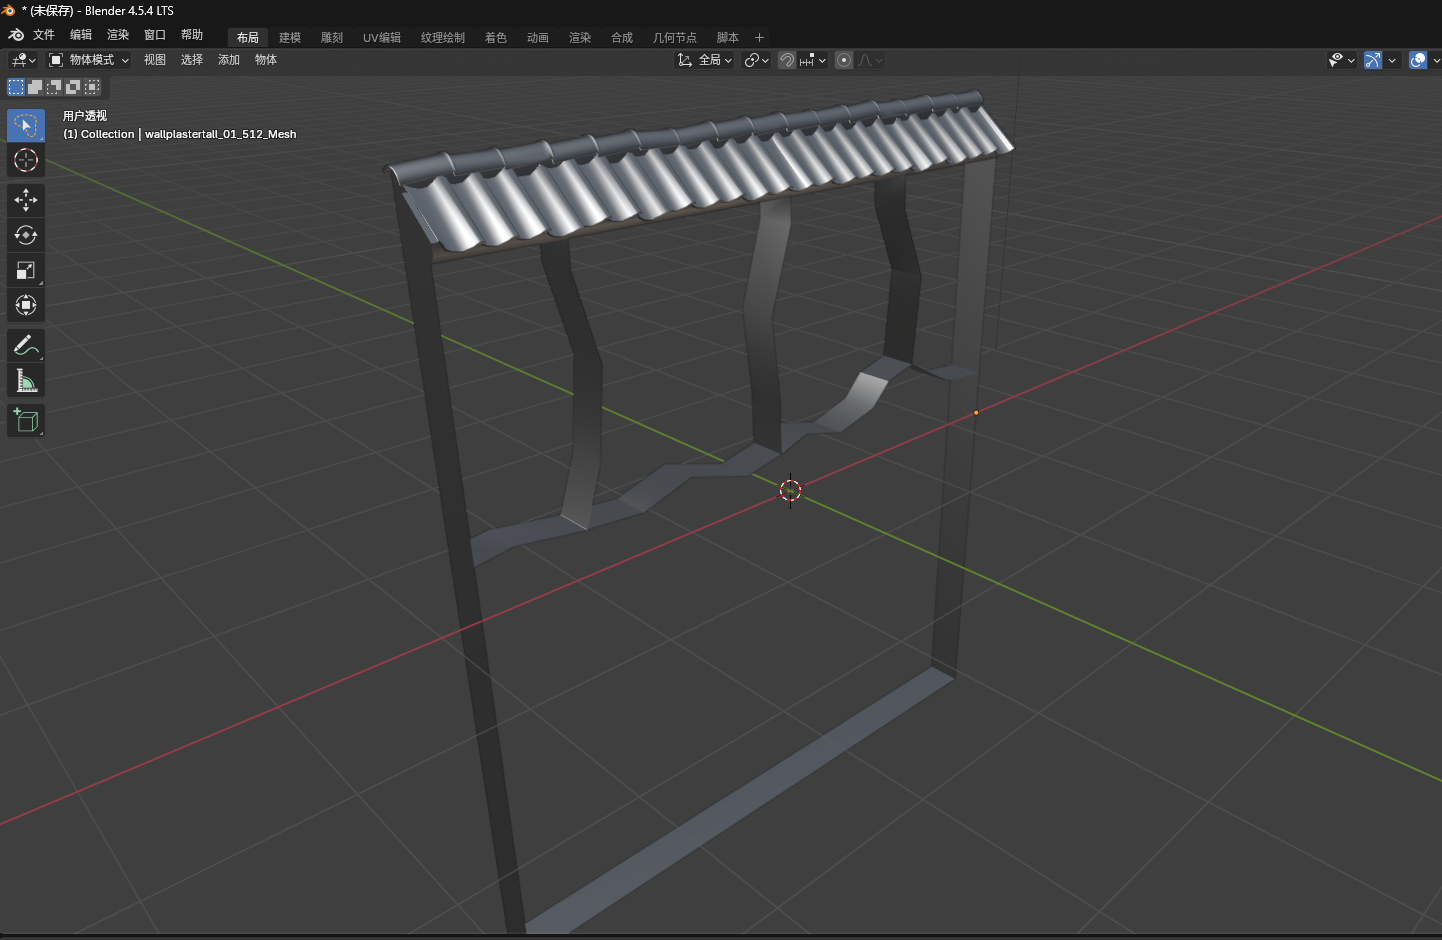
Task: Open the pivot point dropdown
Action: [756, 60]
